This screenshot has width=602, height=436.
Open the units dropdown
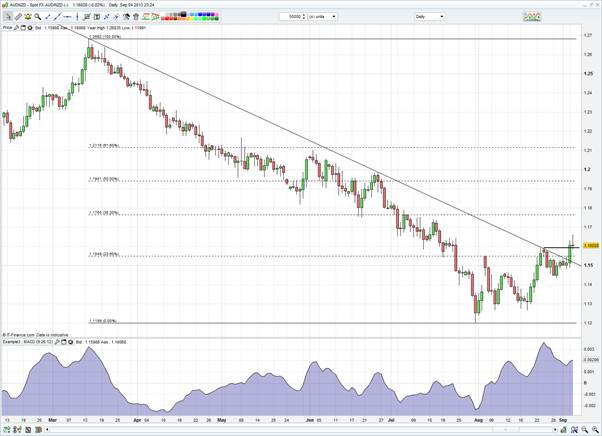point(336,17)
